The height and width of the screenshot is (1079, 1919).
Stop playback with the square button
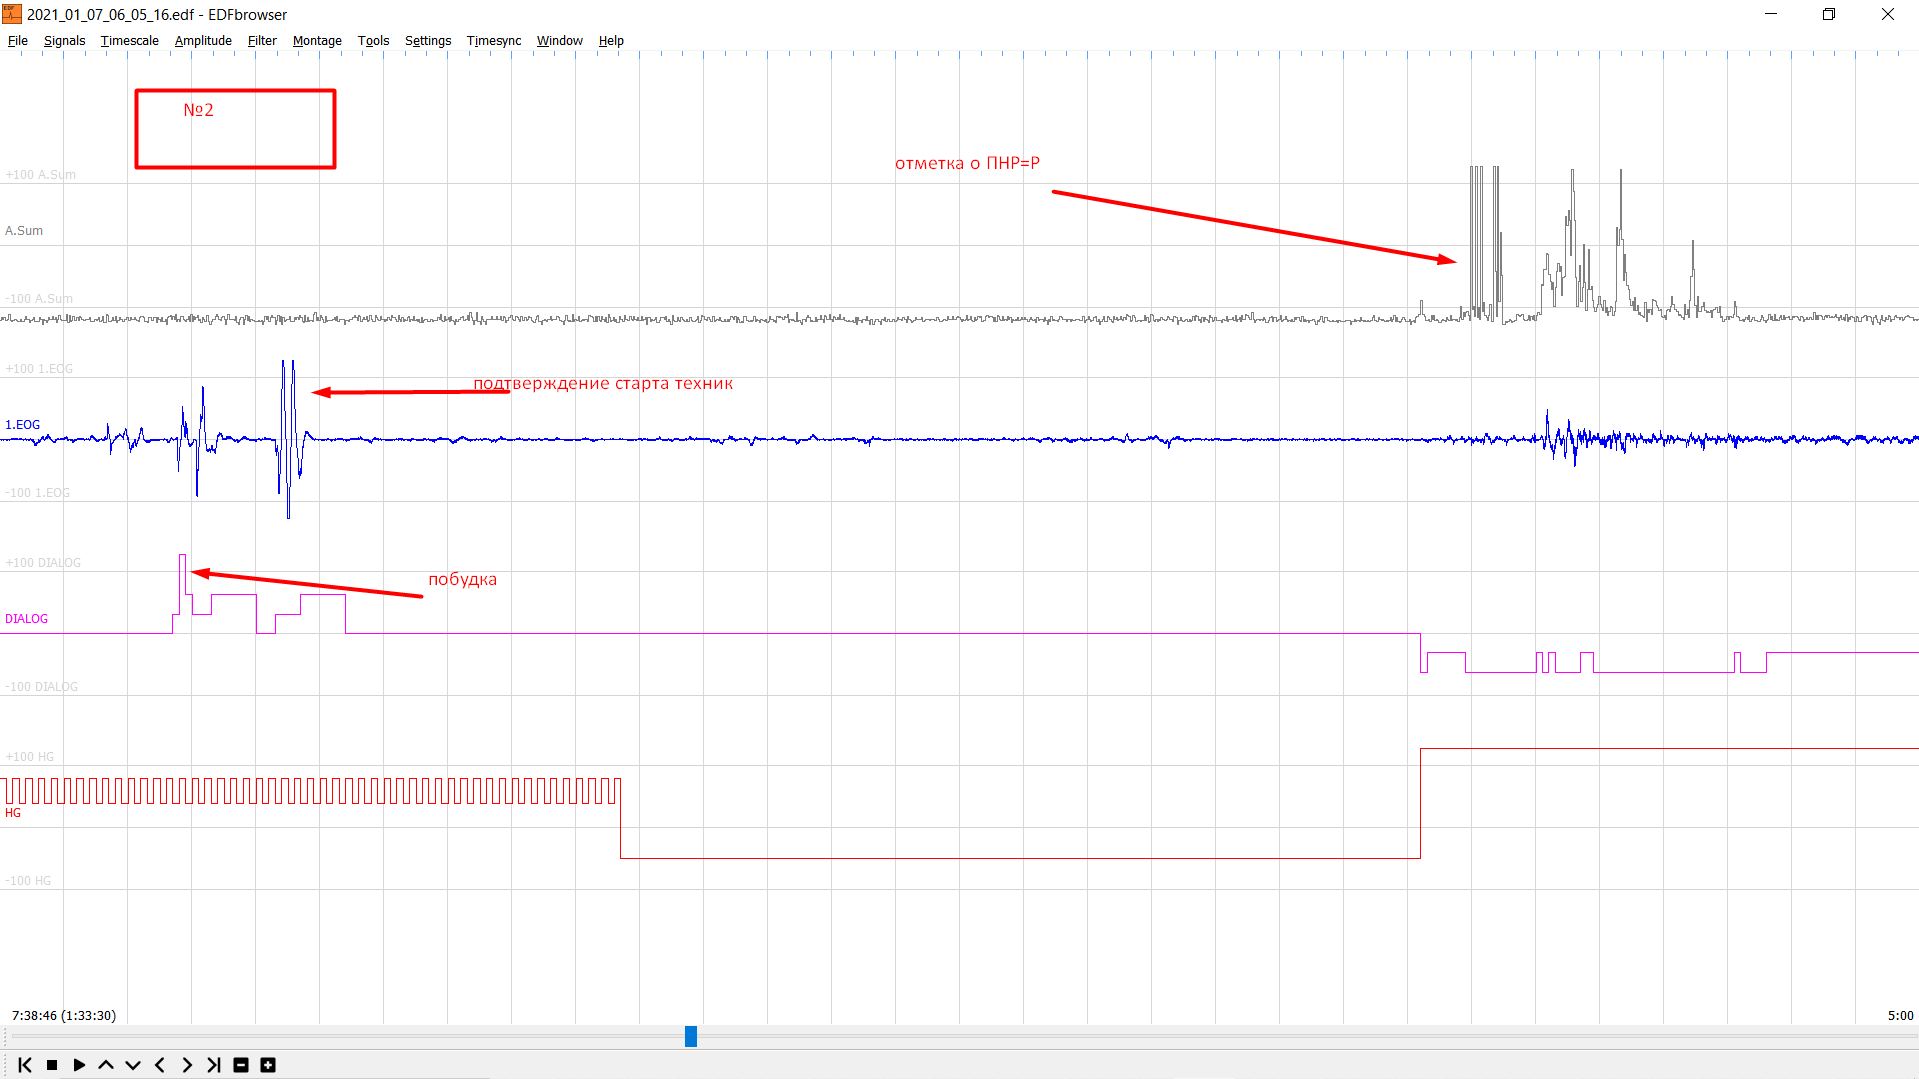[x=52, y=1065]
